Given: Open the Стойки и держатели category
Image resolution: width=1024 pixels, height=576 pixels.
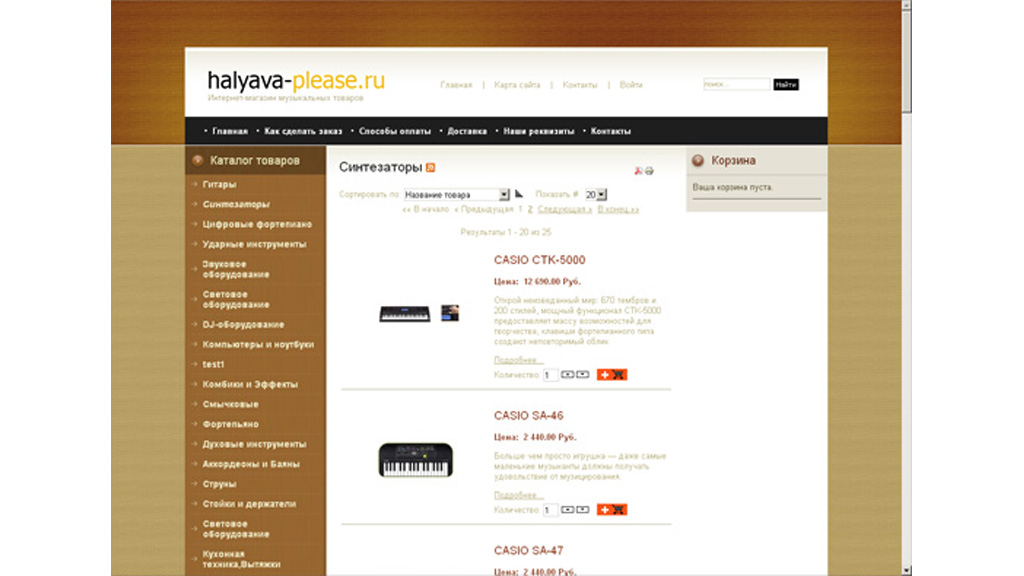Looking at the screenshot, I should (249, 504).
